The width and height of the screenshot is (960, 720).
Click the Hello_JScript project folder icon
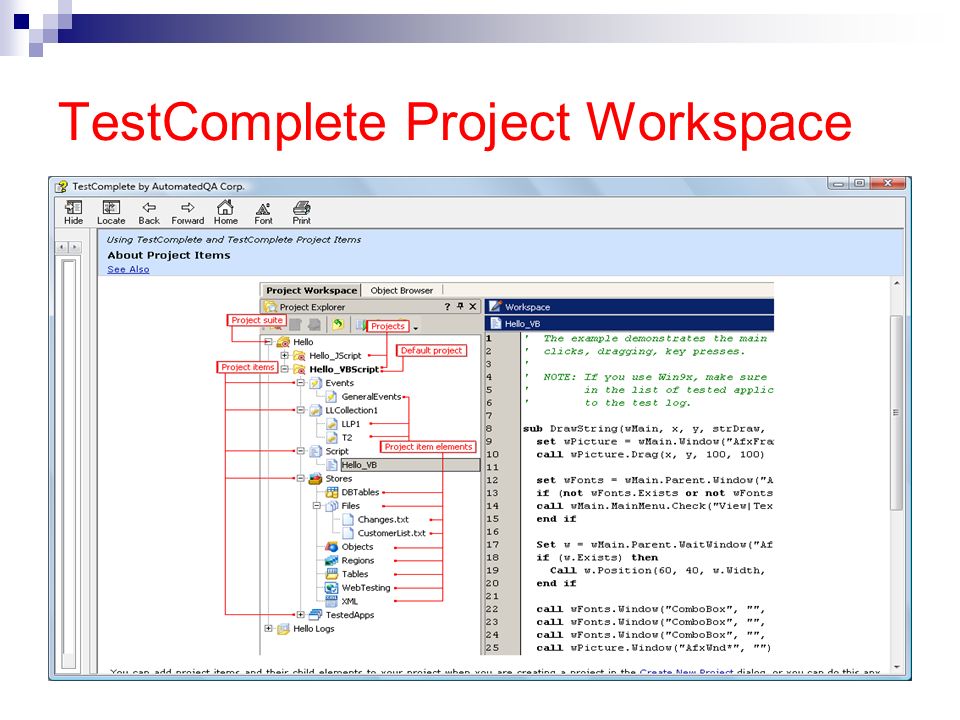click(299, 355)
